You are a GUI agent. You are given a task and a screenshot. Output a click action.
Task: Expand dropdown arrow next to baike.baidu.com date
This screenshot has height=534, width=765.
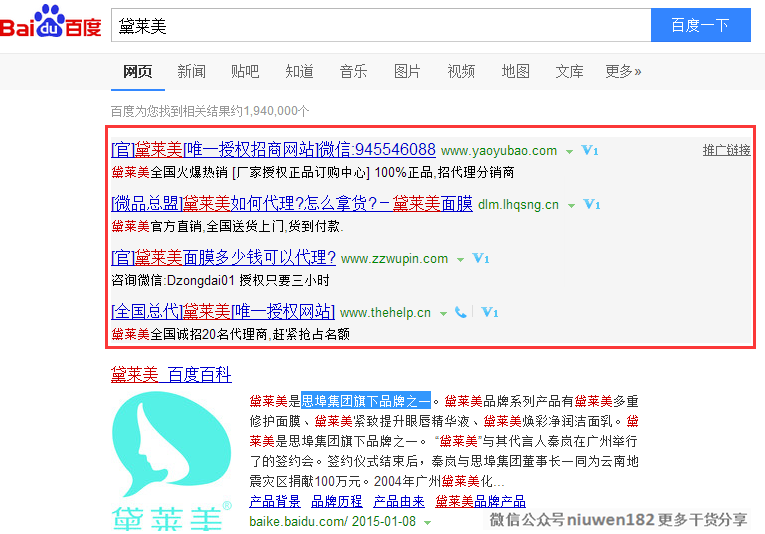pos(427,523)
